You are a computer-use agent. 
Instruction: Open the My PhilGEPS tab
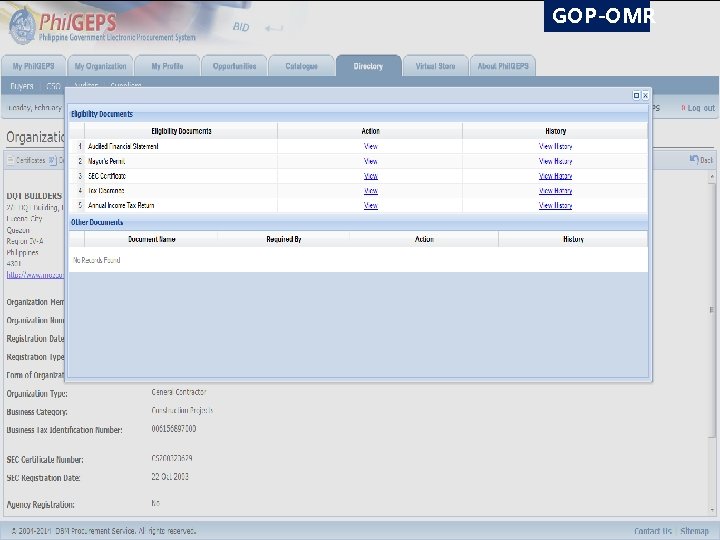[x=34, y=66]
